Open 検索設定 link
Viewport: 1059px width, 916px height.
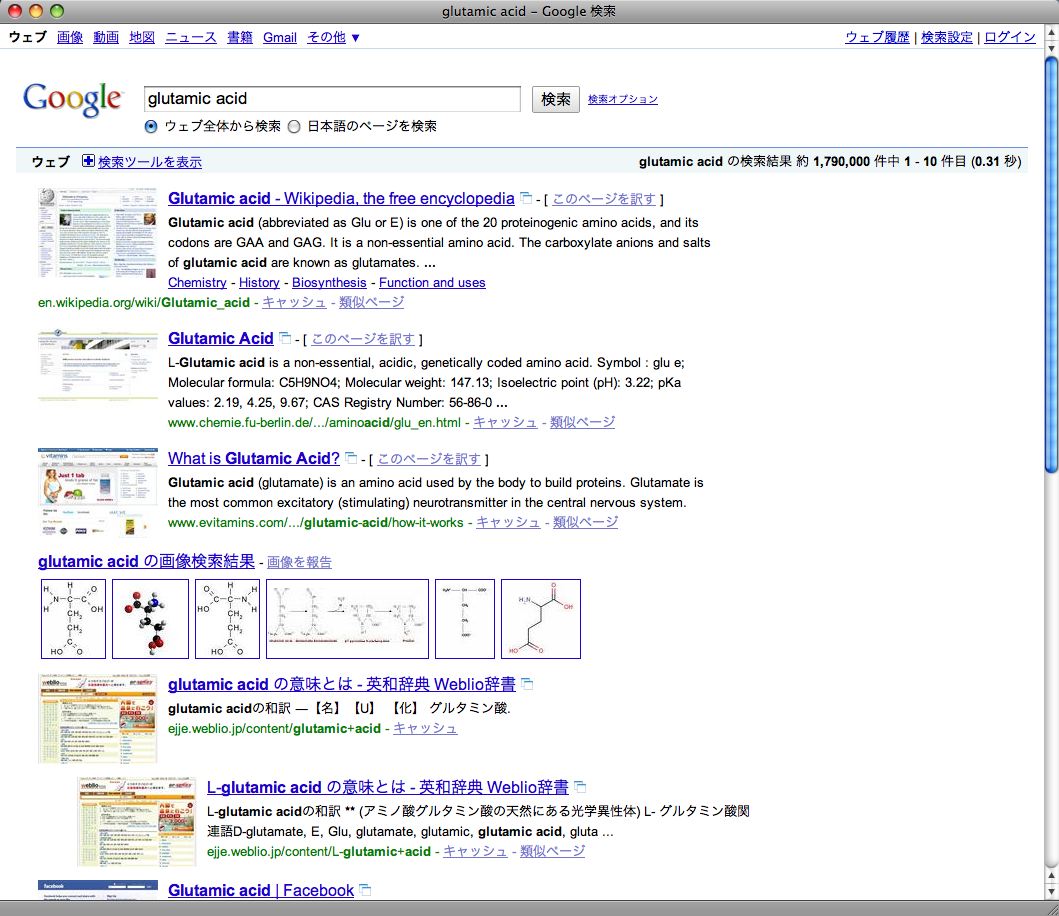(947, 37)
